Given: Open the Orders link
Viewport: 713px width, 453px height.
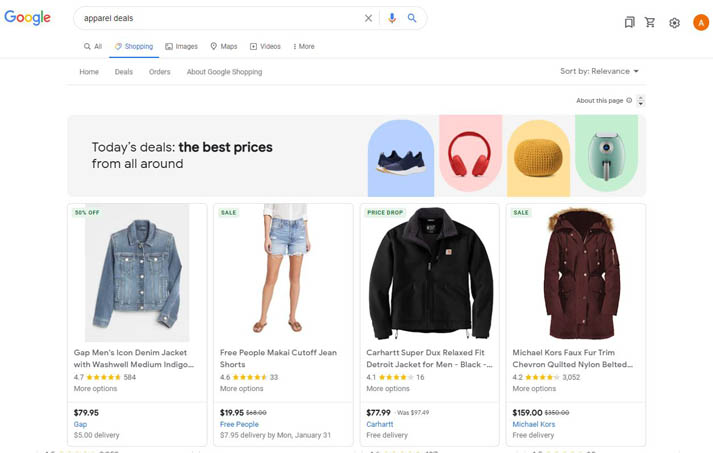Looking at the screenshot, I should 160,72.
